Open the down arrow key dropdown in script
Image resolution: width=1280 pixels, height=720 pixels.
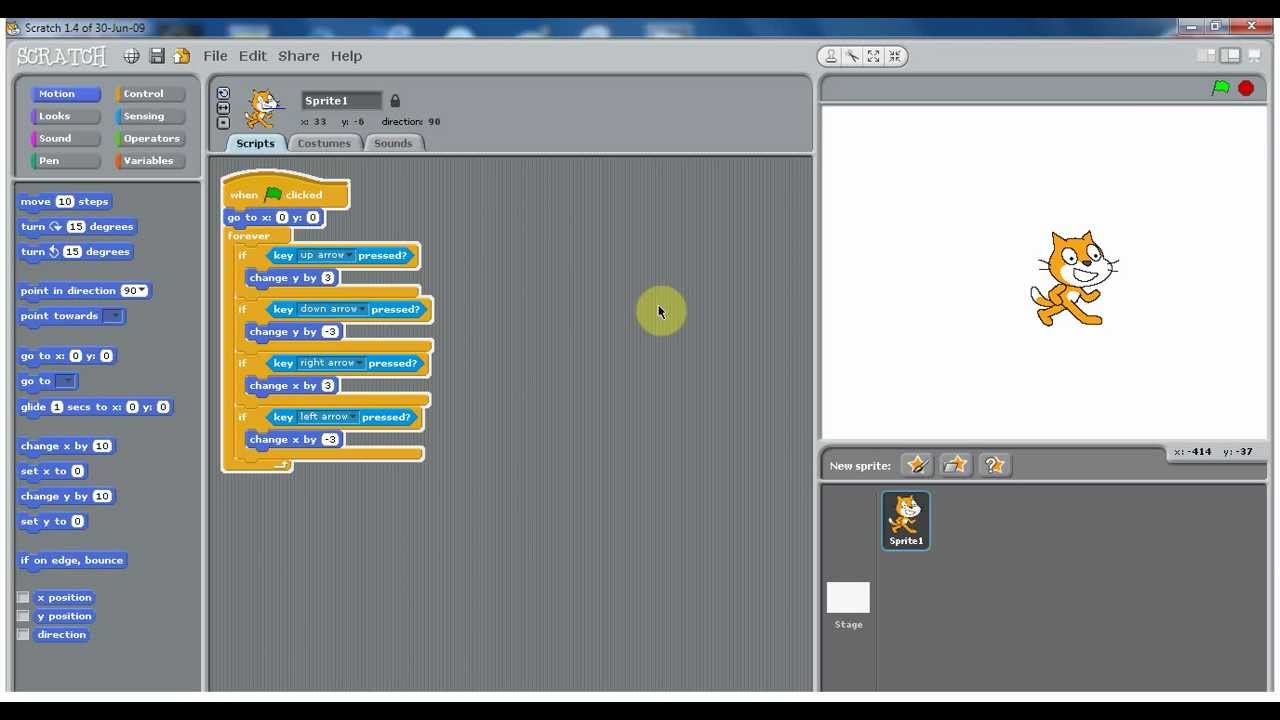click(361, 310)
